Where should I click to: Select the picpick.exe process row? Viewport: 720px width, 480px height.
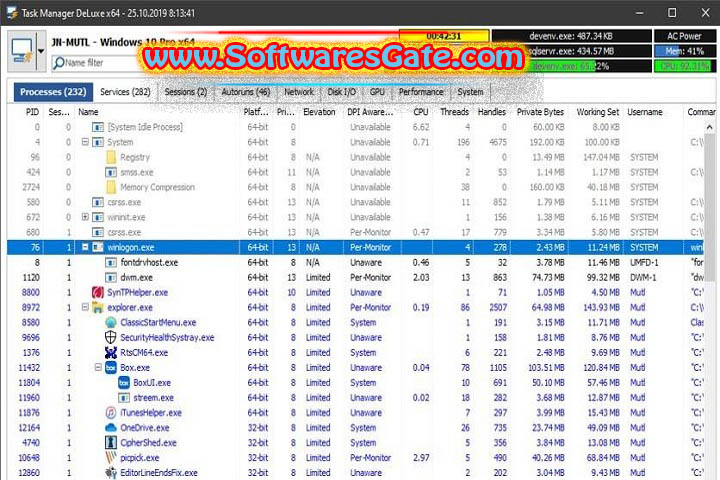pyautogui.click(x=356, y=457)
